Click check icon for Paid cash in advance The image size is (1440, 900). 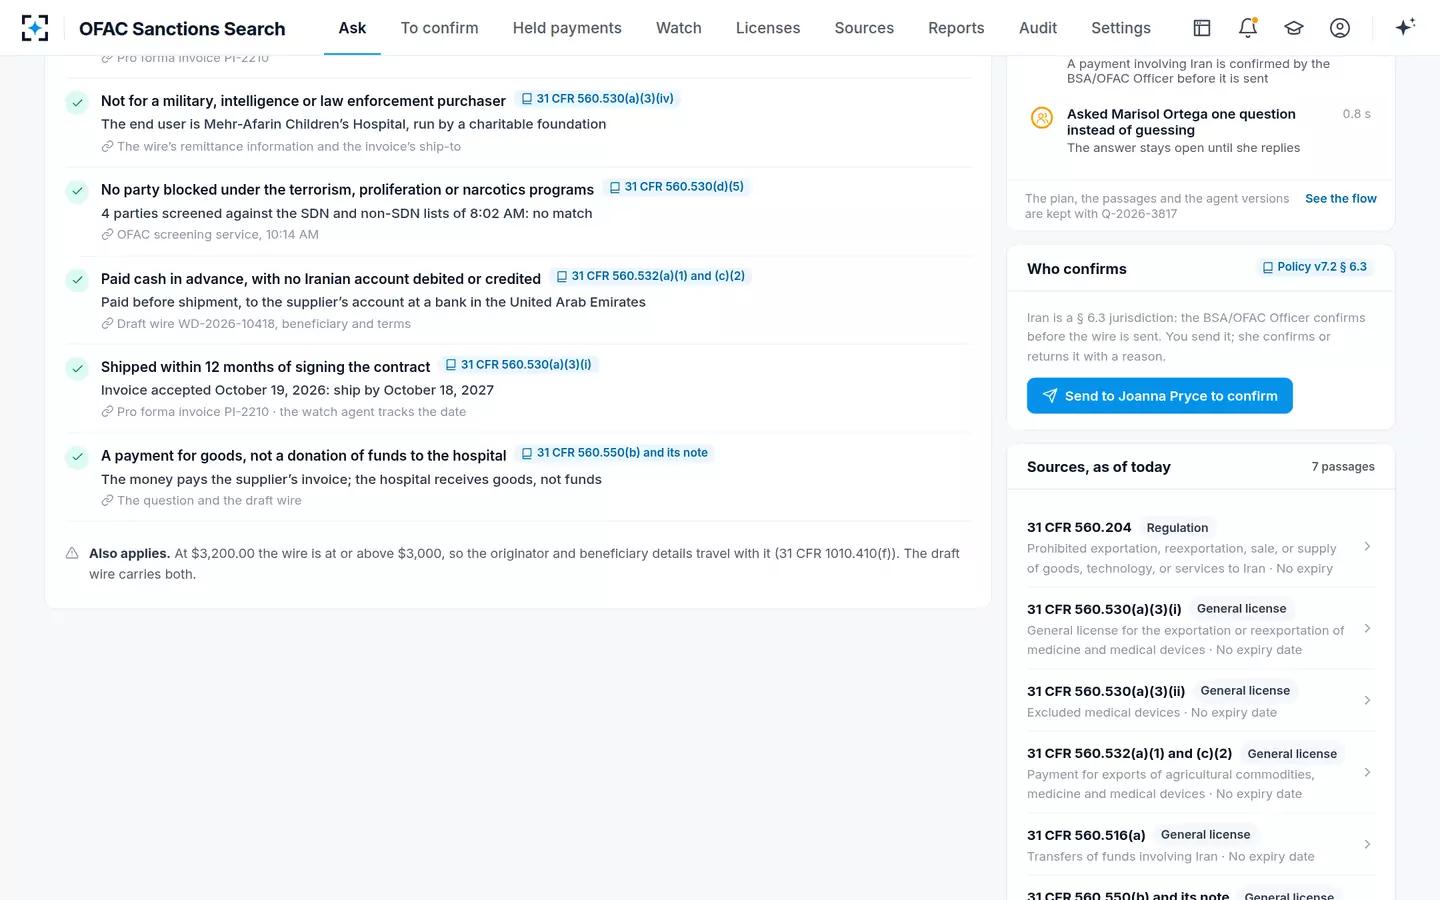click(x=77, y=280)
